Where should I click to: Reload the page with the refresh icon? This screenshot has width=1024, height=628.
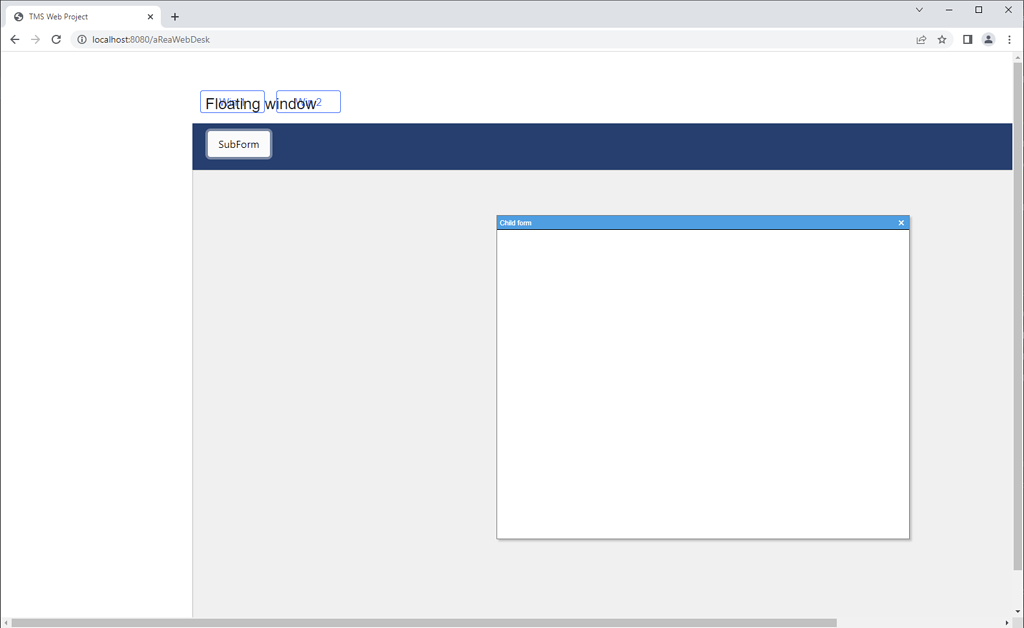tap(56, 39)
